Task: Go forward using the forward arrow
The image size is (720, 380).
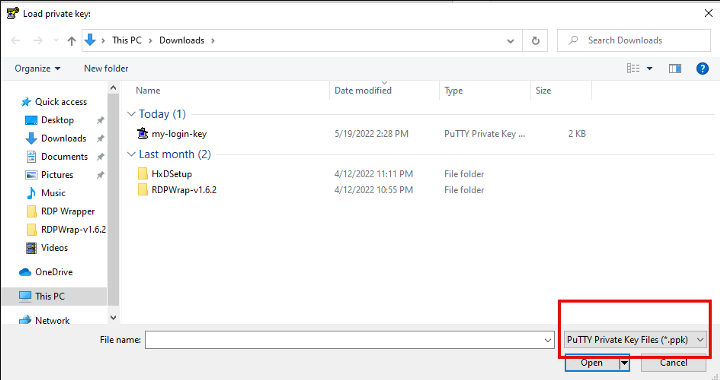Action: pos(38,40)
